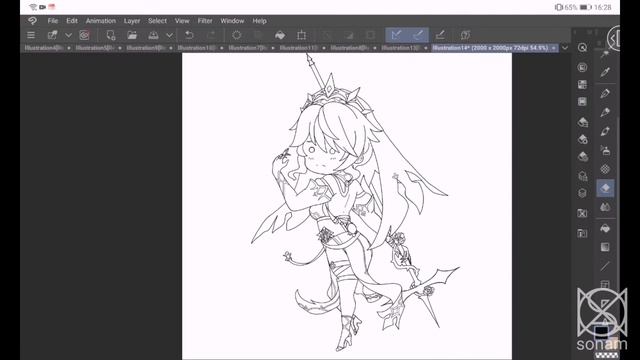The height and width of the screenshot is (360, 640).
Task: Open the Layer menu
Action: [132, 21]
